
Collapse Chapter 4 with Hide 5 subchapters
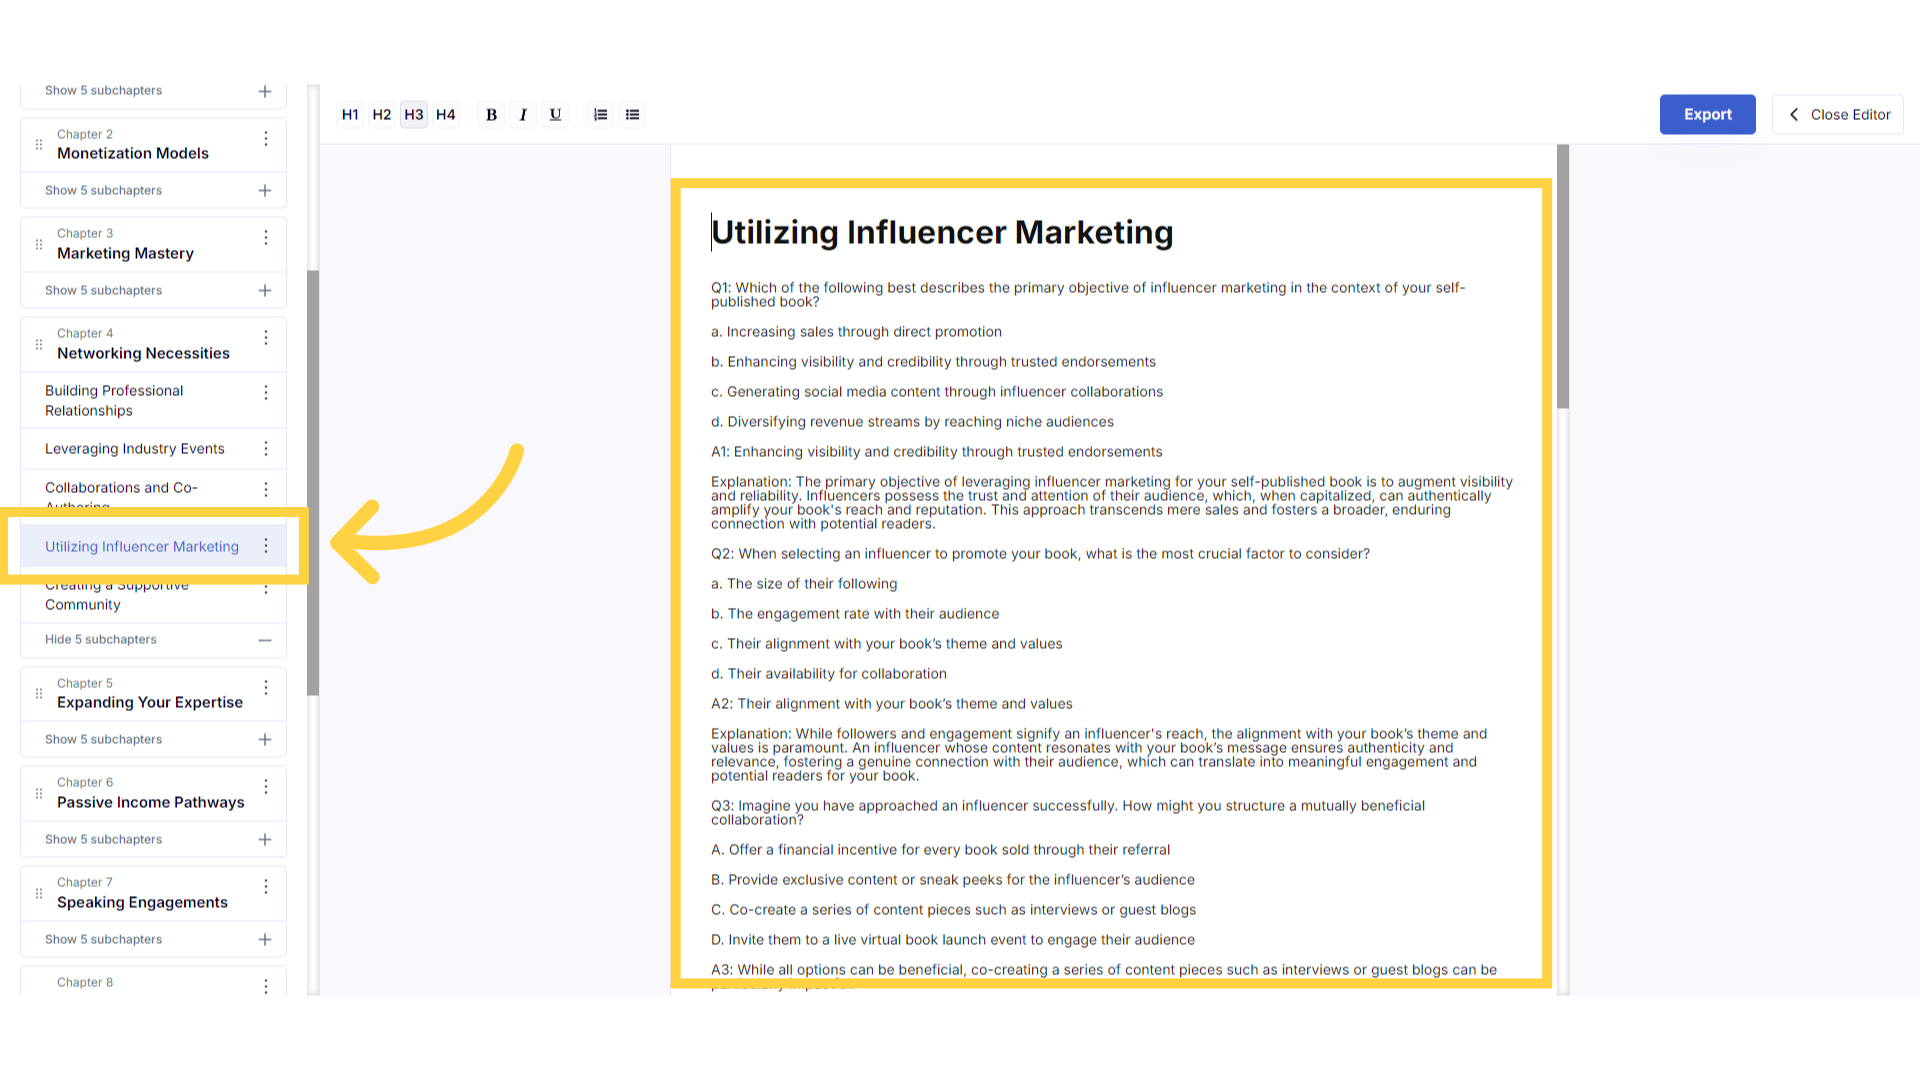pos(101,639)
